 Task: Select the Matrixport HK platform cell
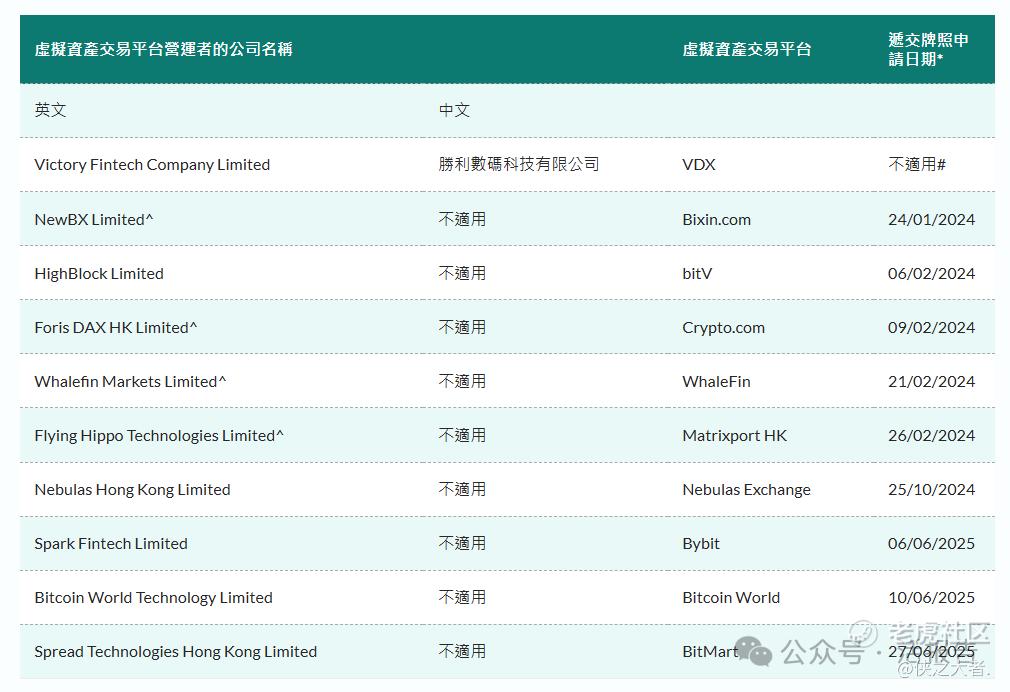tap(734, 436)
